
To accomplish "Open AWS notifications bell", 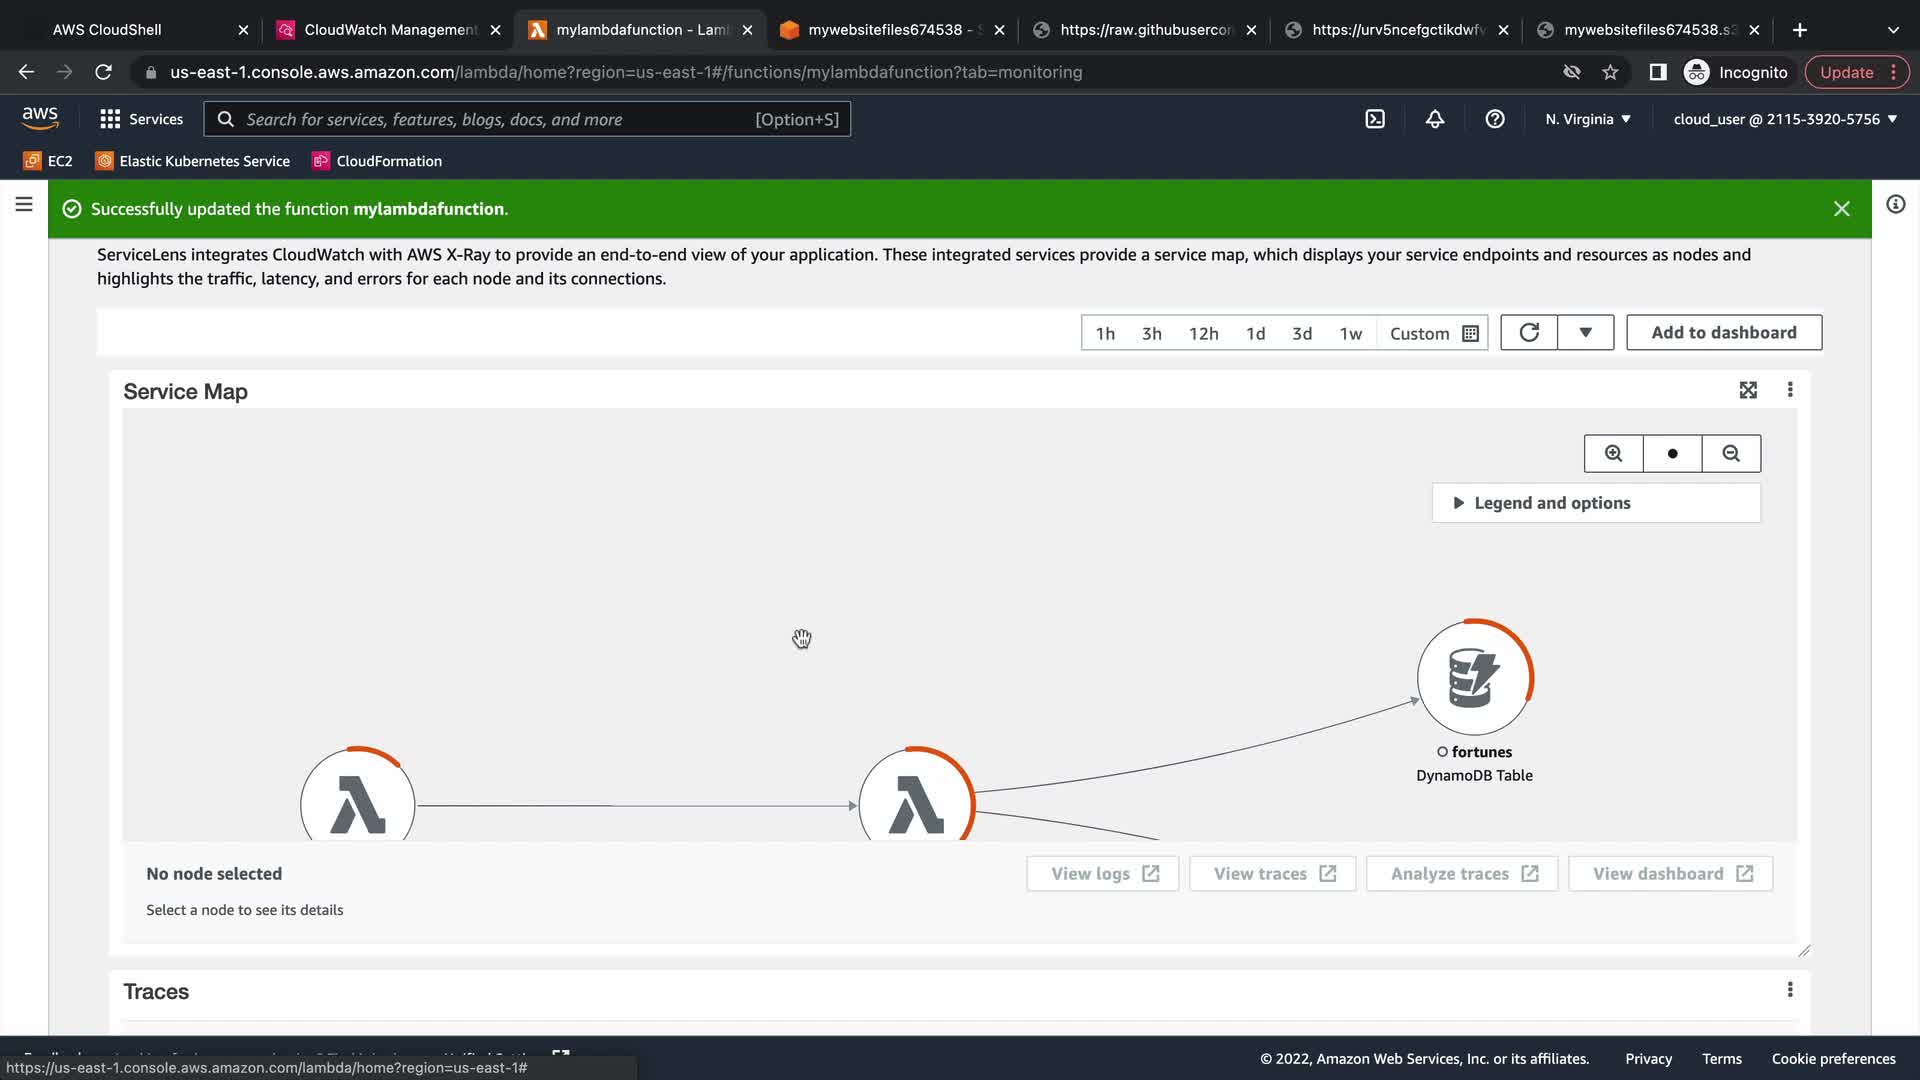I will click(x=1435, y=119).
